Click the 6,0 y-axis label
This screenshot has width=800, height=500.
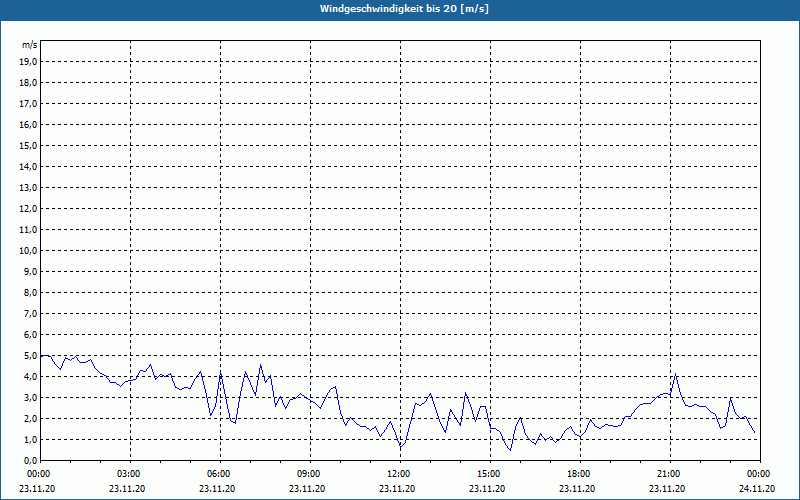point(30,335)
